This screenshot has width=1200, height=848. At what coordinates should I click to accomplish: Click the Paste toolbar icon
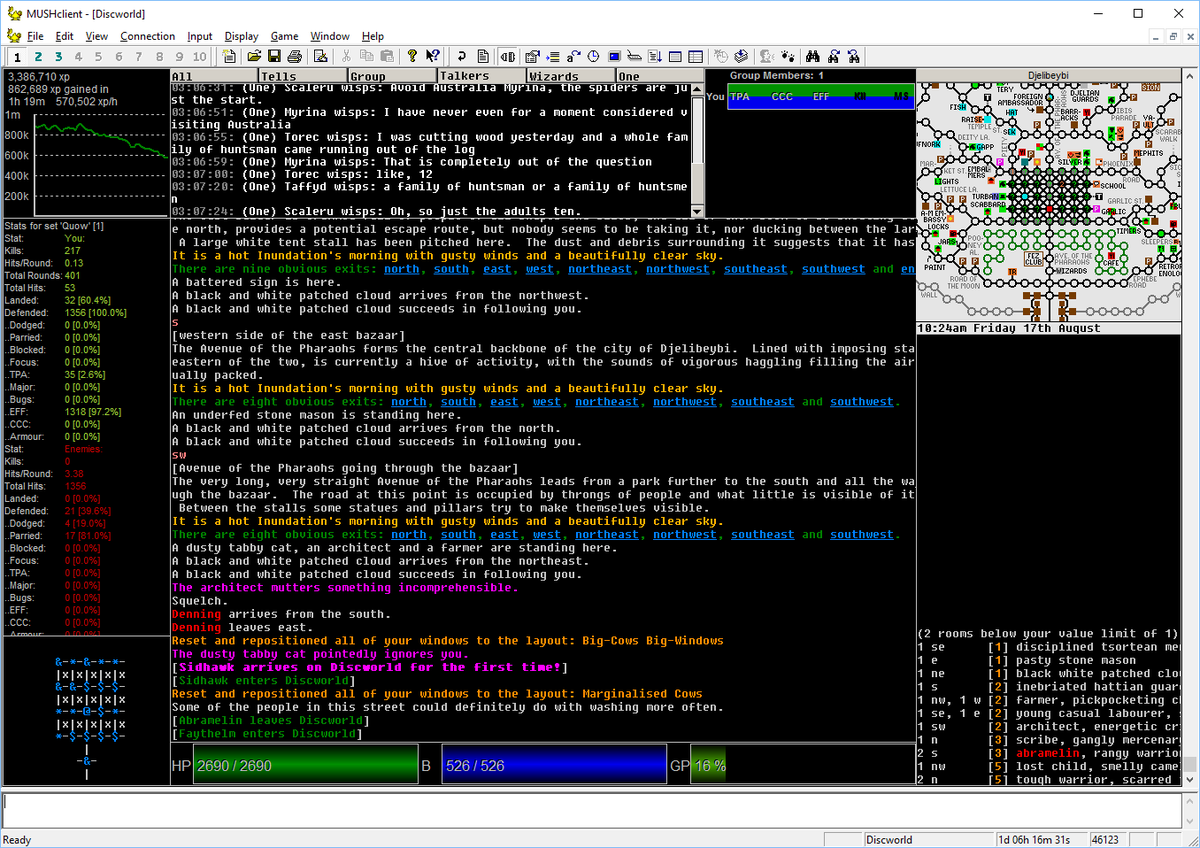pos(387,56)
